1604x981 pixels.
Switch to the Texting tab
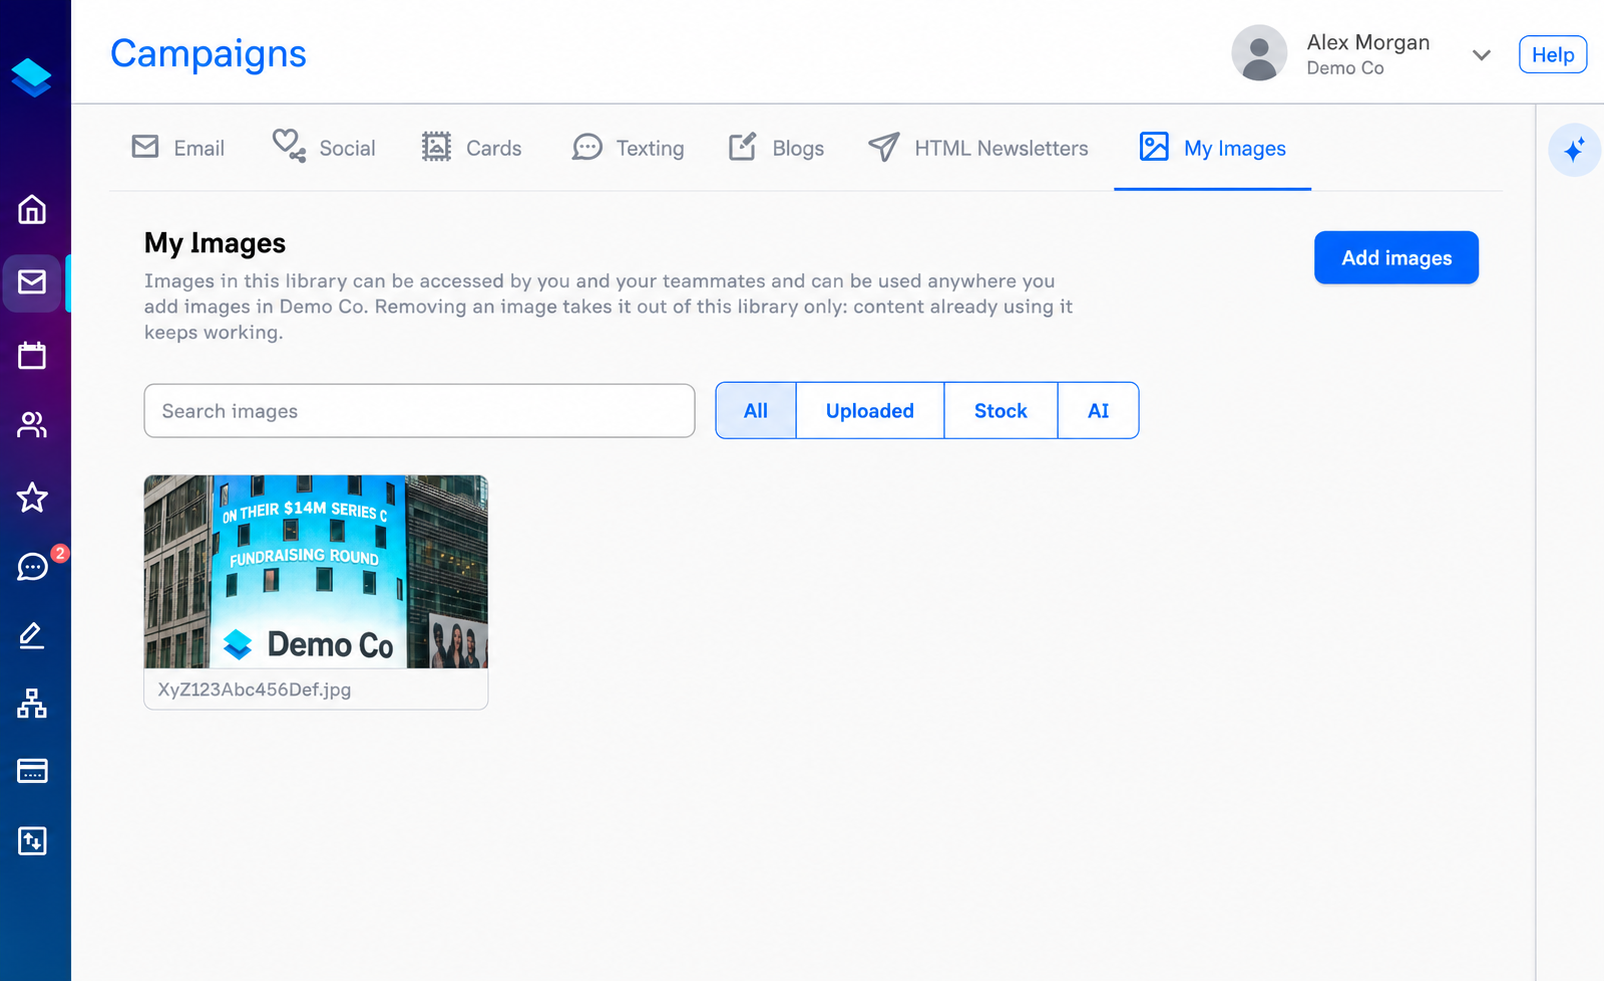[628, 148]
